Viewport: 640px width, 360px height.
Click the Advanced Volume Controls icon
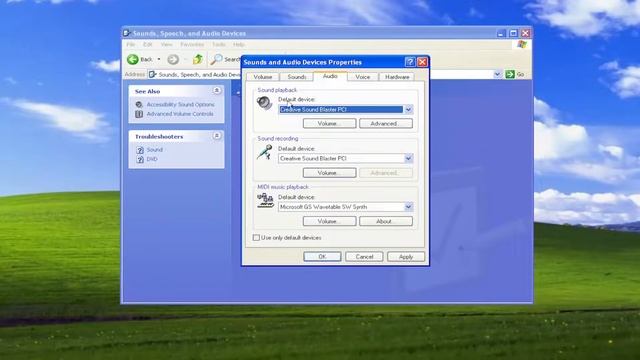point(139,114)
